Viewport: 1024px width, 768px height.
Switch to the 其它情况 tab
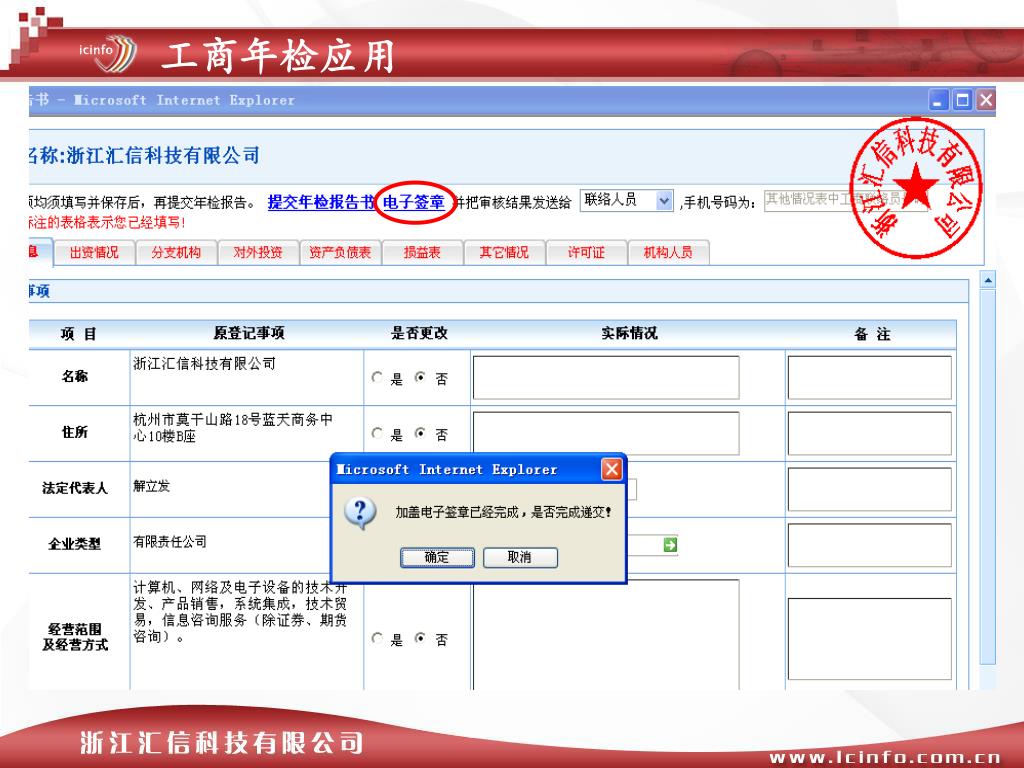tap(504, 253)
